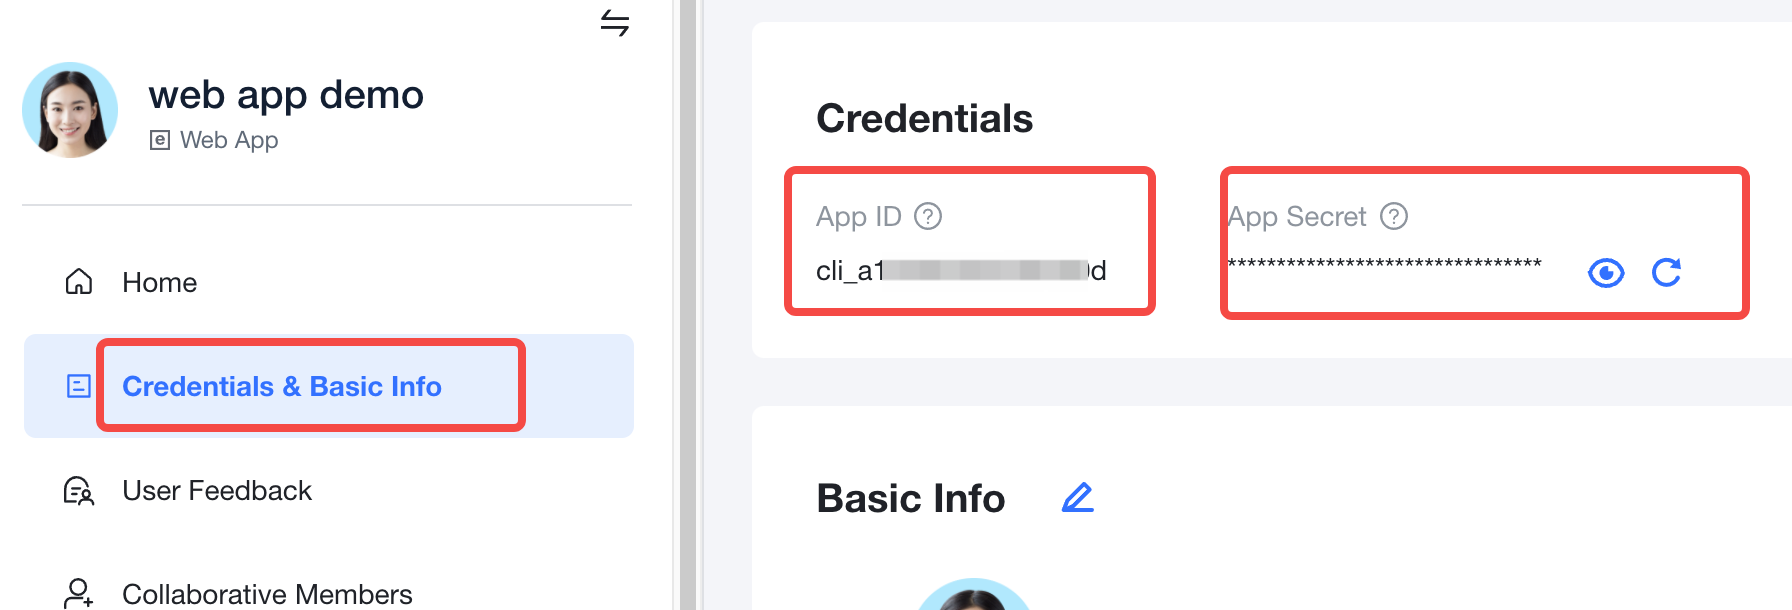Open the Home menu item
Image resolution: width=1792 pixels, height=610 pixels.
pos(160,283)
